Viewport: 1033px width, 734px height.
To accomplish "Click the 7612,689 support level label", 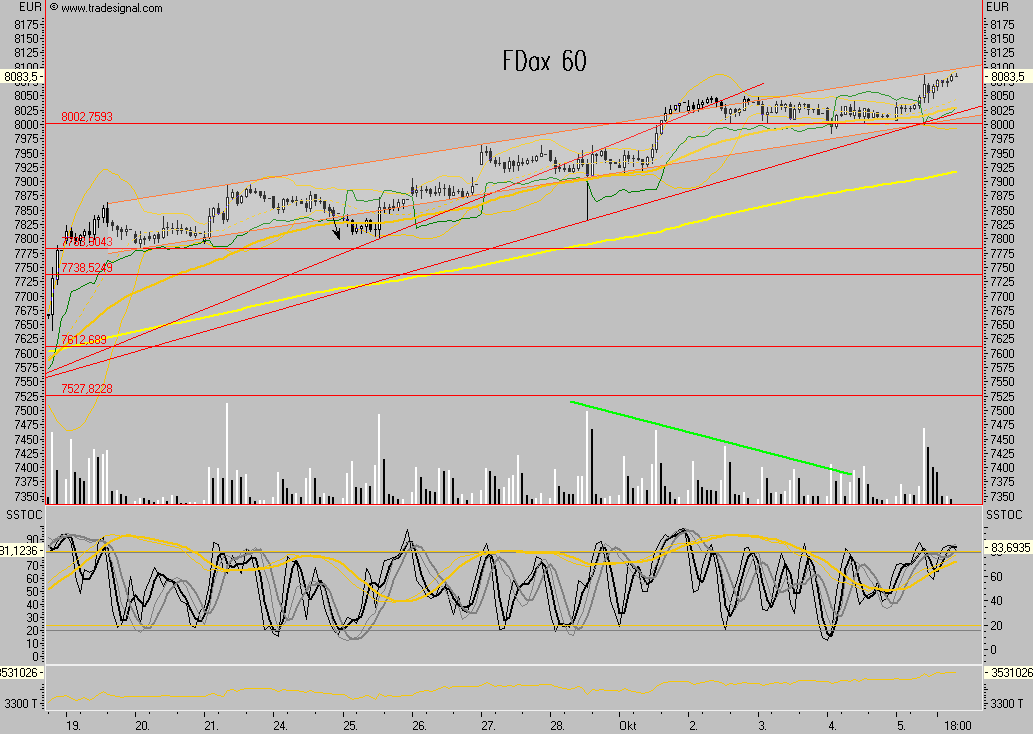I will tap(84, 340).
